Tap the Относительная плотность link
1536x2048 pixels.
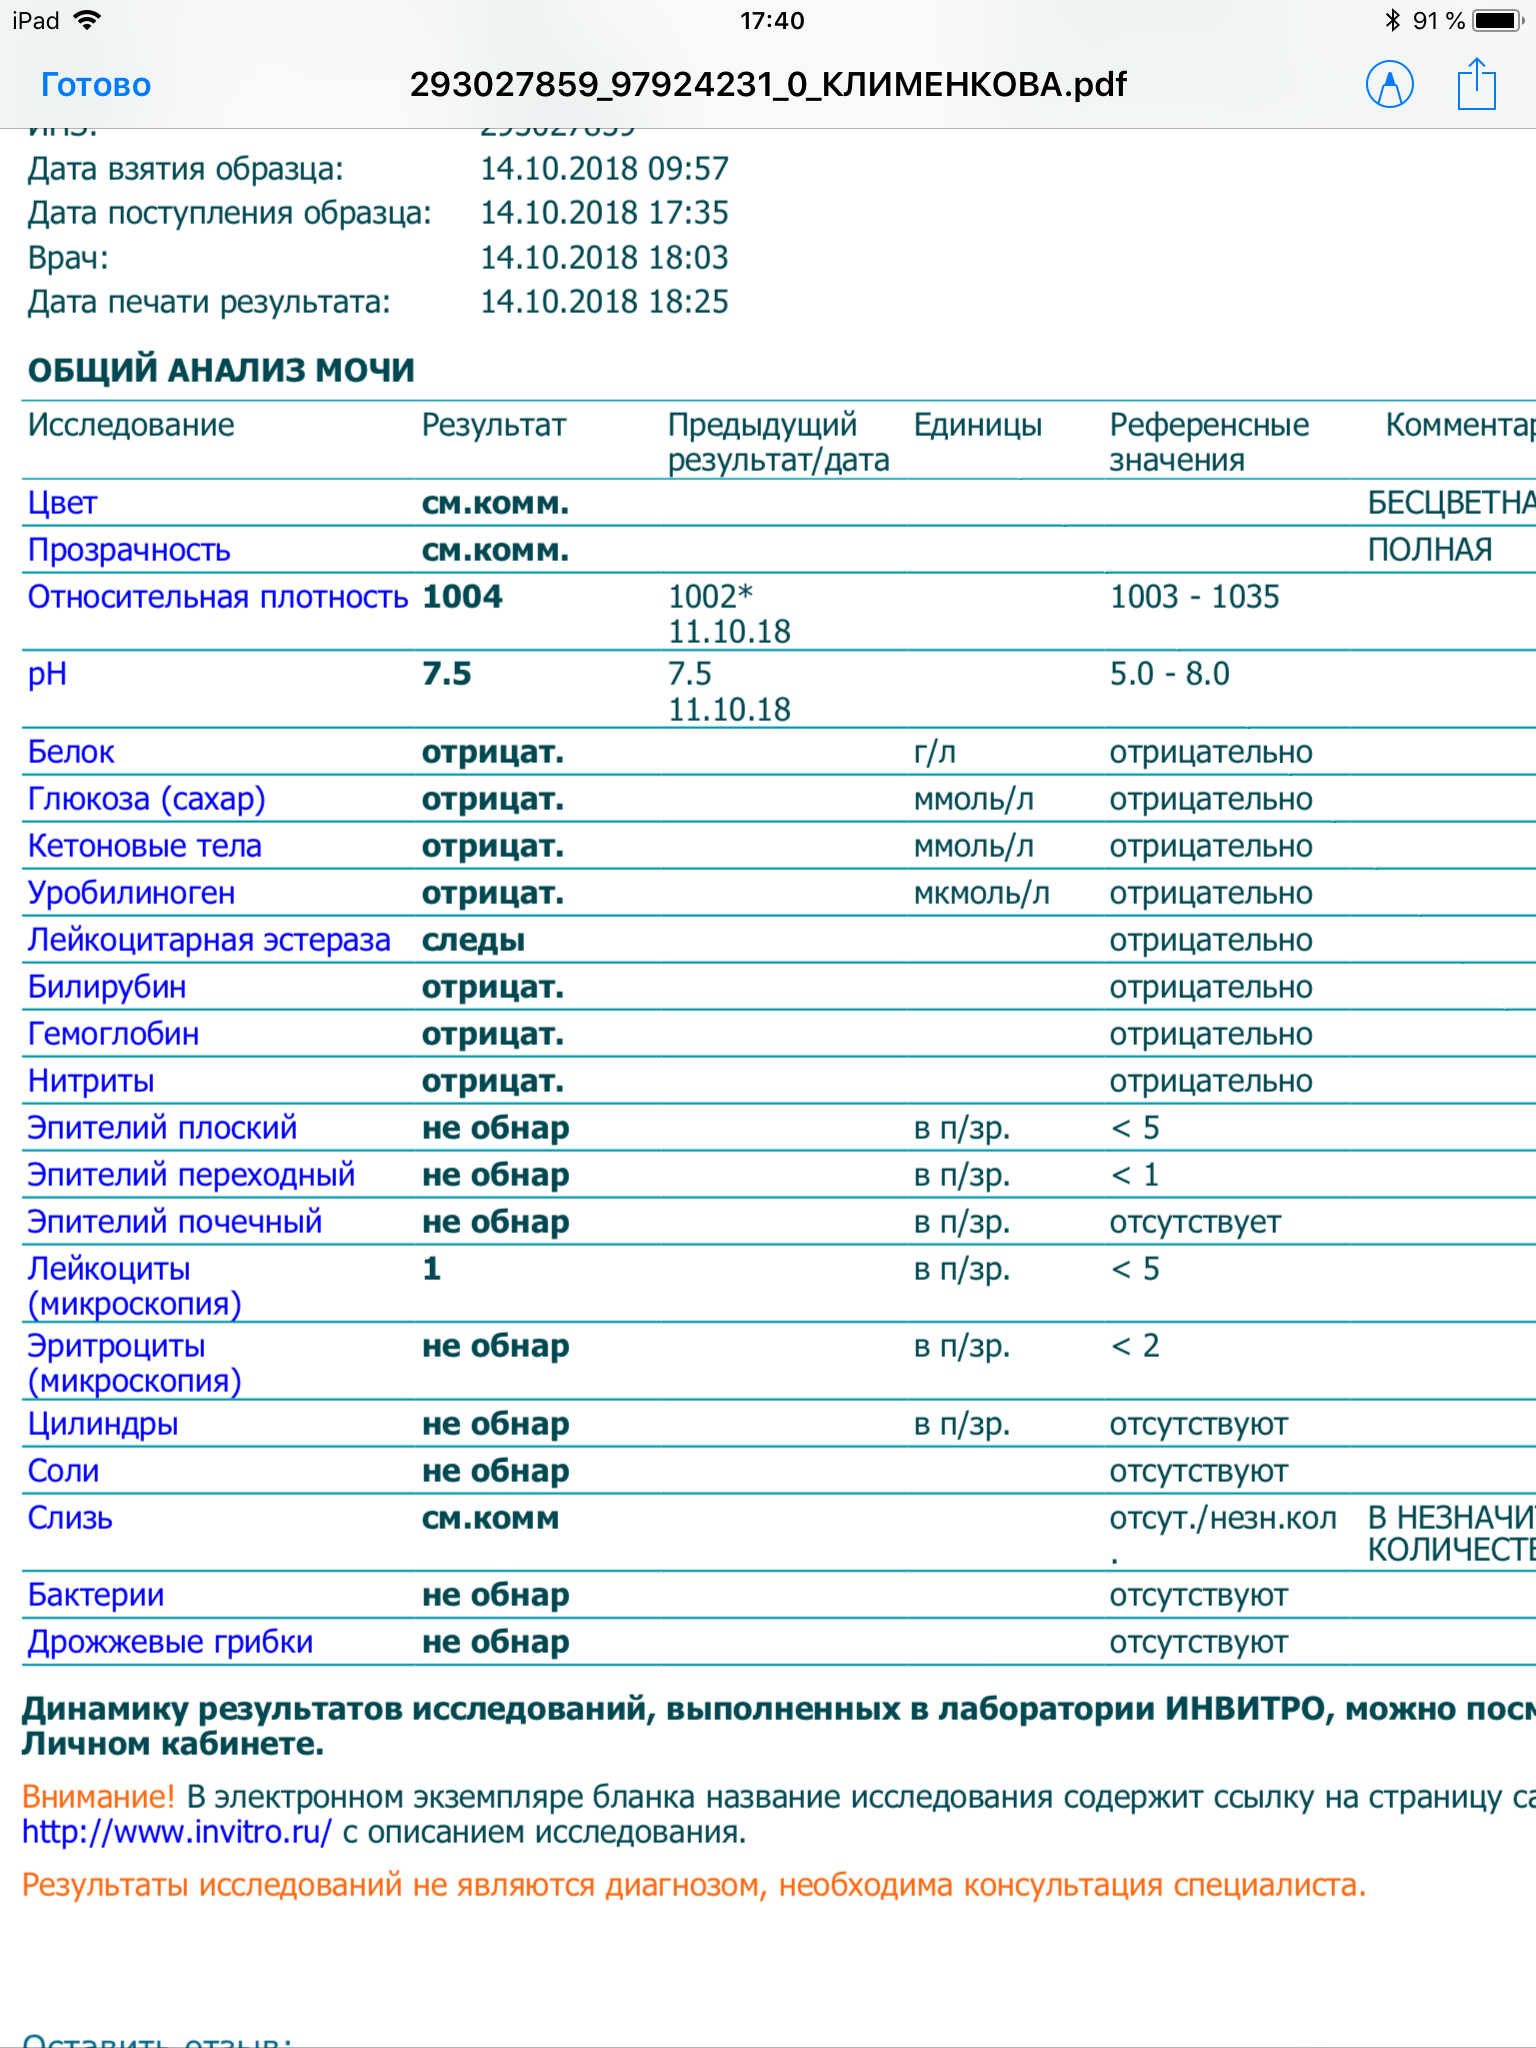pyautogui.click(x=217, y=597)
